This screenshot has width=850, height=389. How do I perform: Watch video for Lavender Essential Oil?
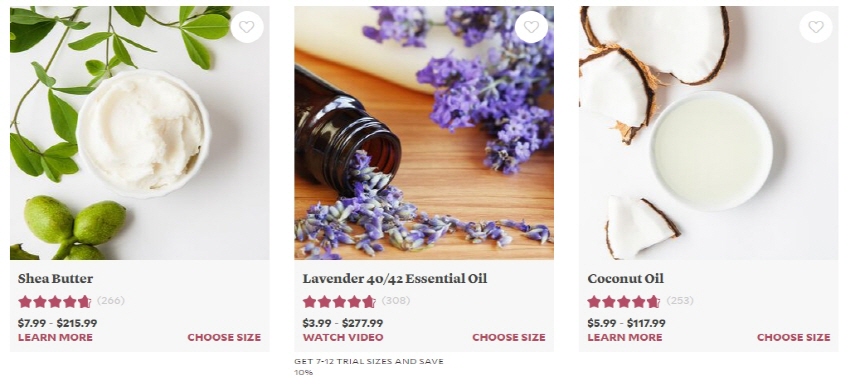tap(343, 337)
